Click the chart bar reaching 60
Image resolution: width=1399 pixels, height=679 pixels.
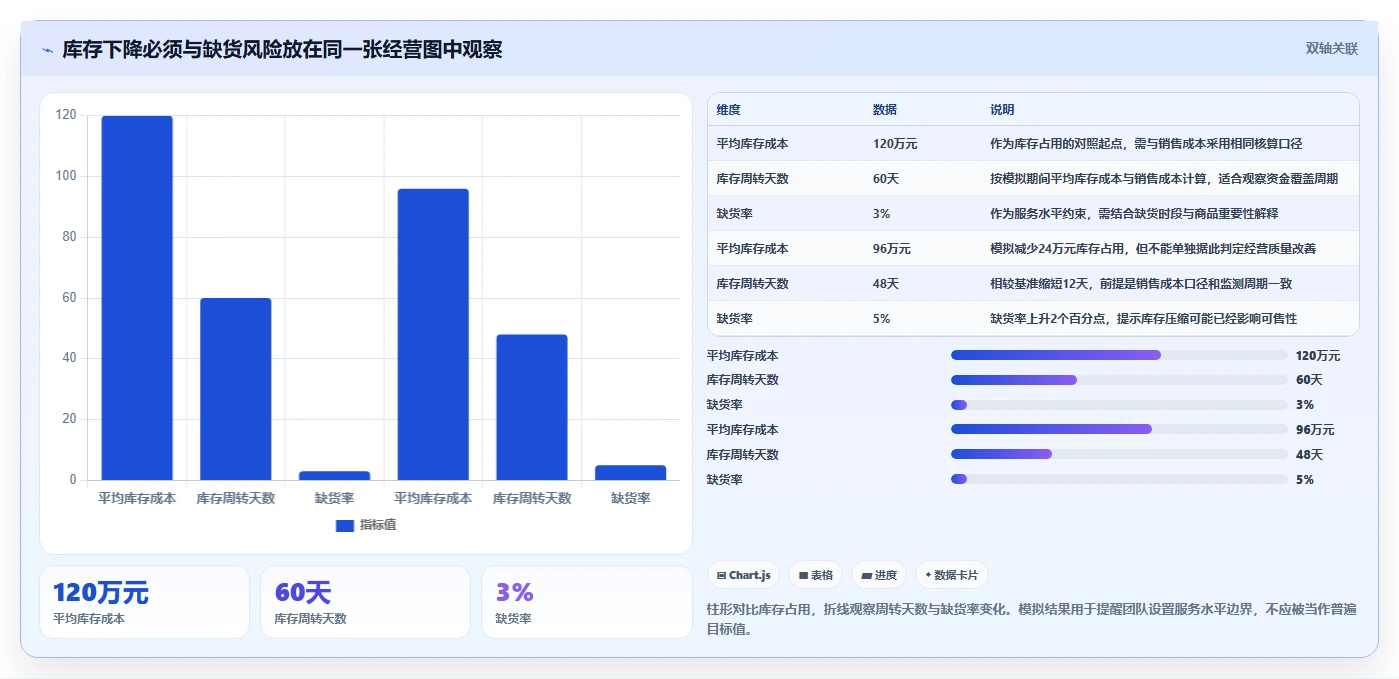pos(236,389)
